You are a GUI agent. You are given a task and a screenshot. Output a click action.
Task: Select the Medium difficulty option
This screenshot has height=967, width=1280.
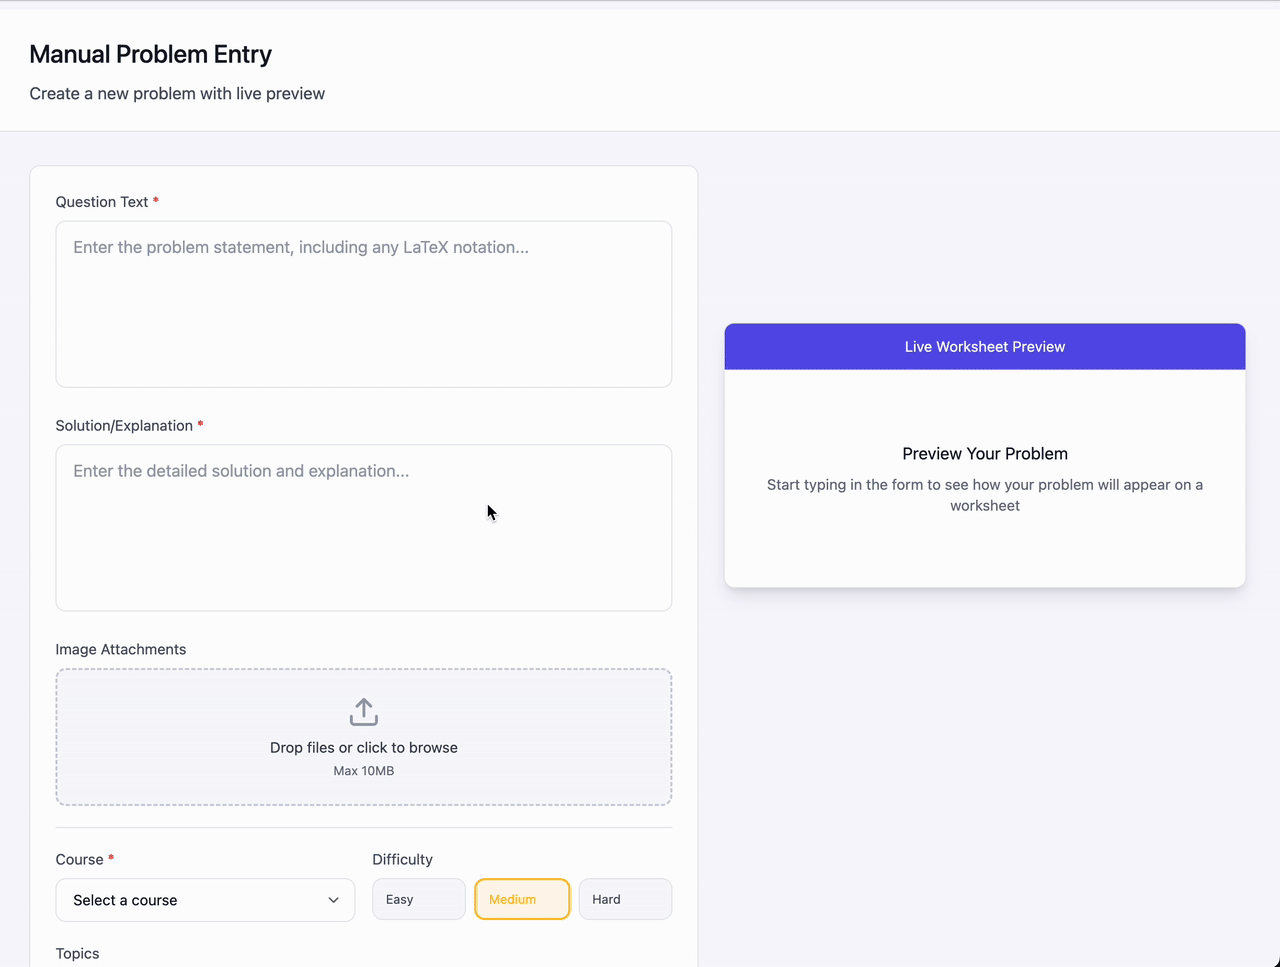(x=521, y=899)
